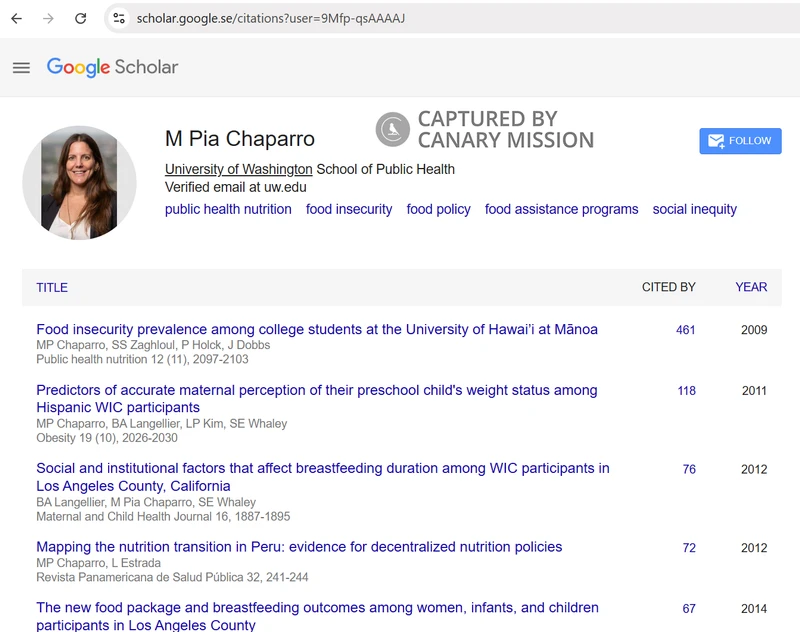Reload the page with refresh icon
Screen dimensions: 800x632
81,18
